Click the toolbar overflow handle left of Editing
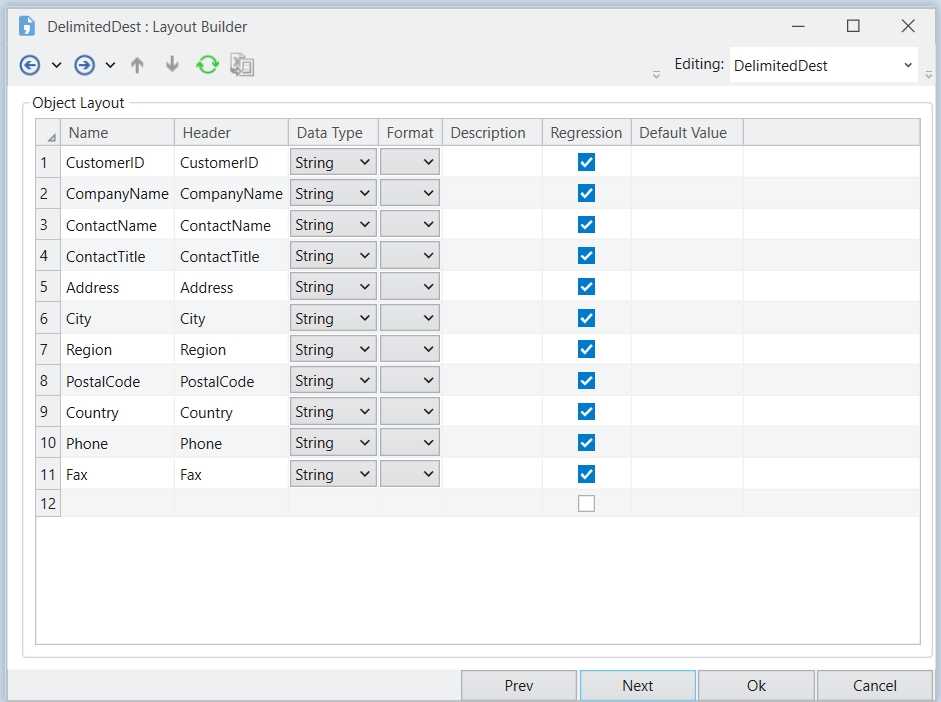This screenshot has width=941, height=702. click(x=656, y=74)
